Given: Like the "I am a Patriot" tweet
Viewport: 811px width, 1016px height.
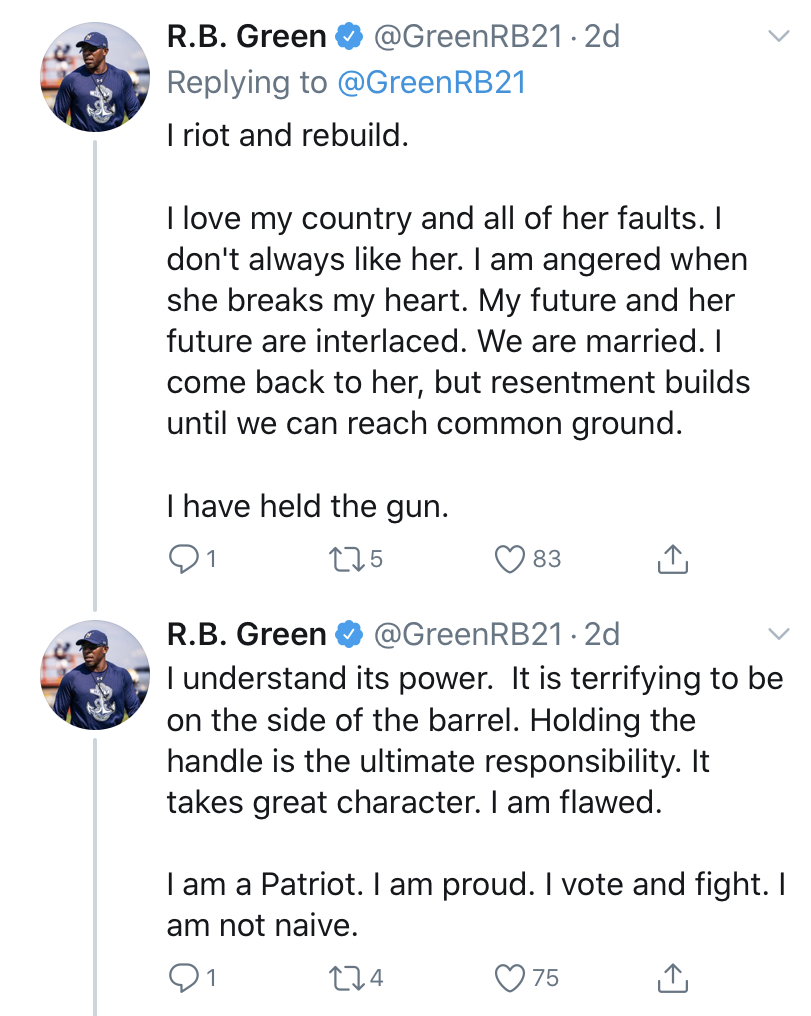Looking at the screenshot, I should [x=512, y=977].
